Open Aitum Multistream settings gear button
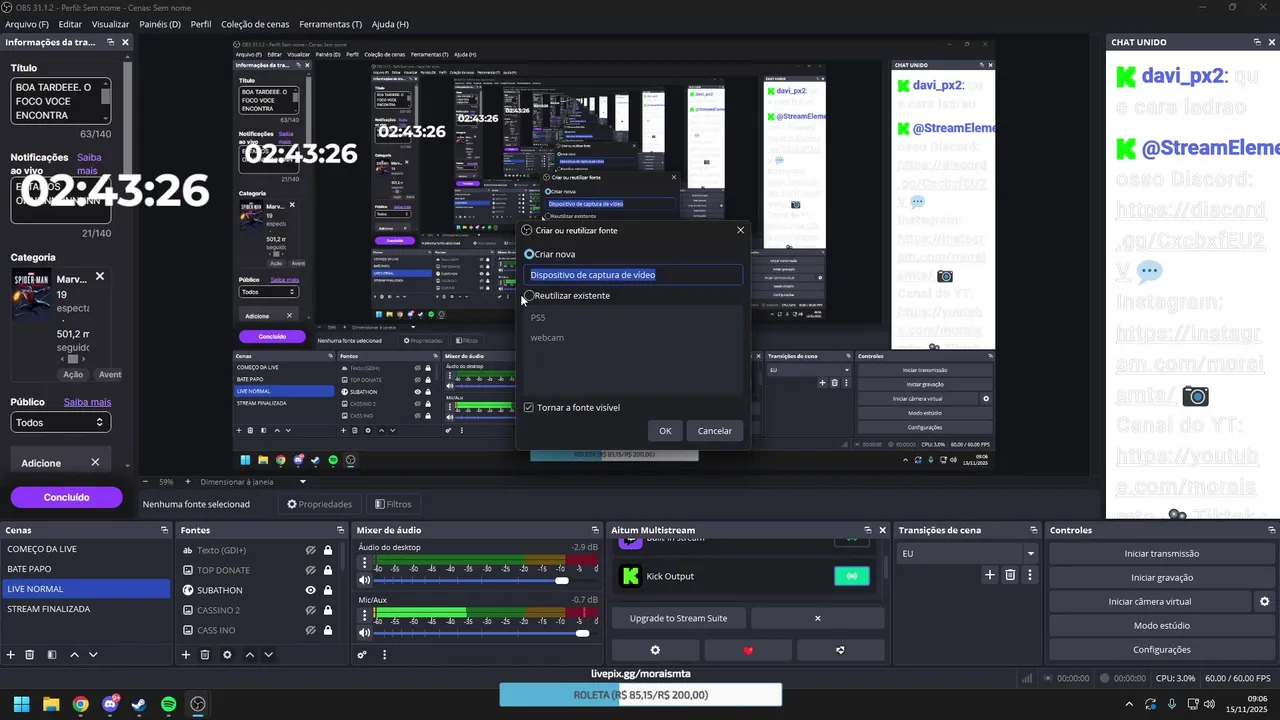 coord(655,650)
